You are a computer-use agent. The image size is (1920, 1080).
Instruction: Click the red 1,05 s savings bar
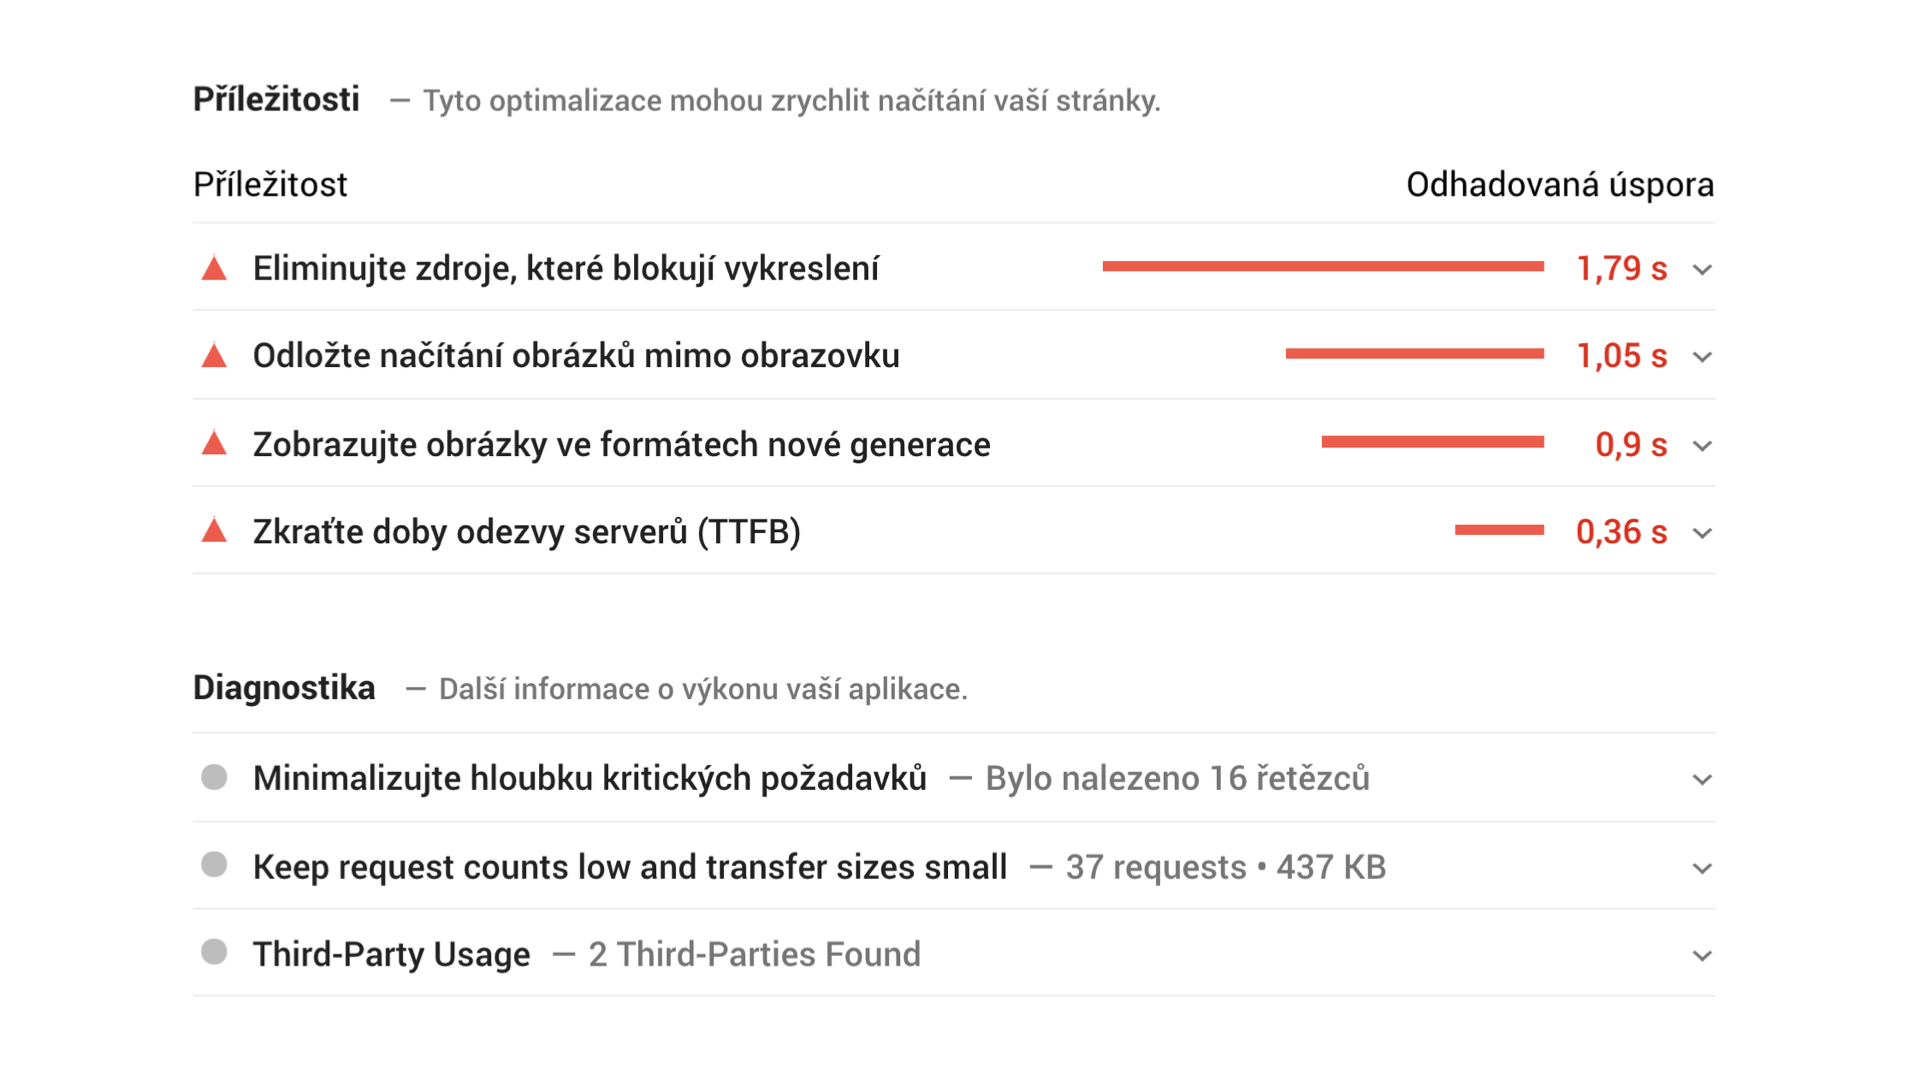tap(1414, 353)
